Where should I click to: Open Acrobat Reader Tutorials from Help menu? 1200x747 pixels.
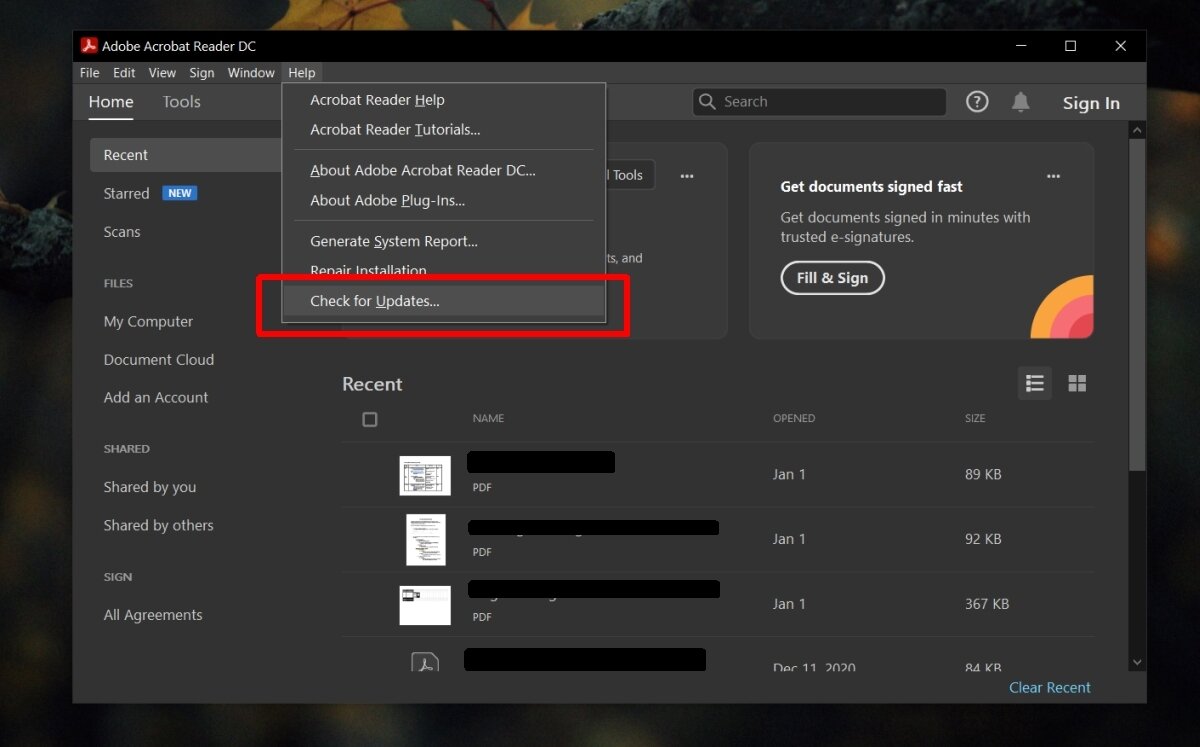[x=395, y=130]
